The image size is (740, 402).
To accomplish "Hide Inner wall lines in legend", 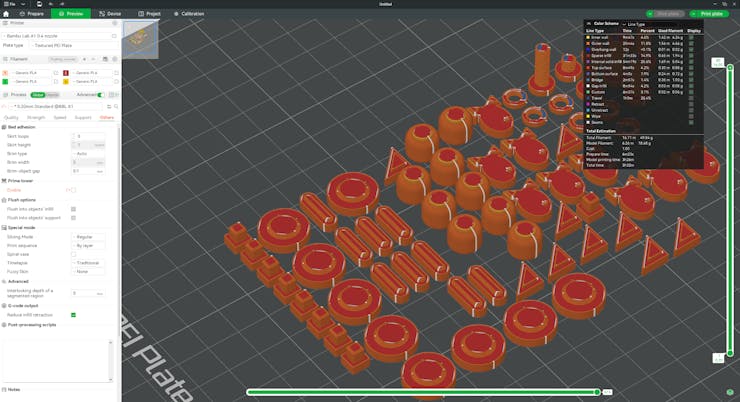I will [691, 37].
